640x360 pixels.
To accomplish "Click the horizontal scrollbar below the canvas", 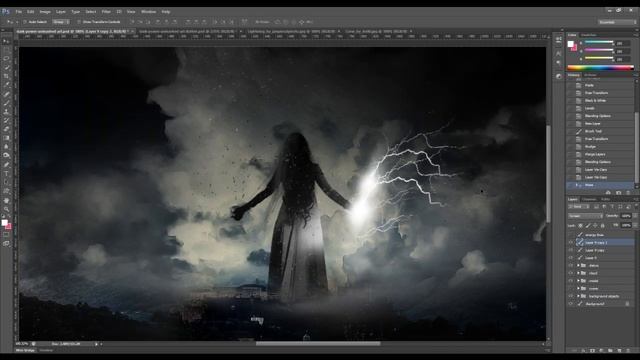I will tap(318, 344).
